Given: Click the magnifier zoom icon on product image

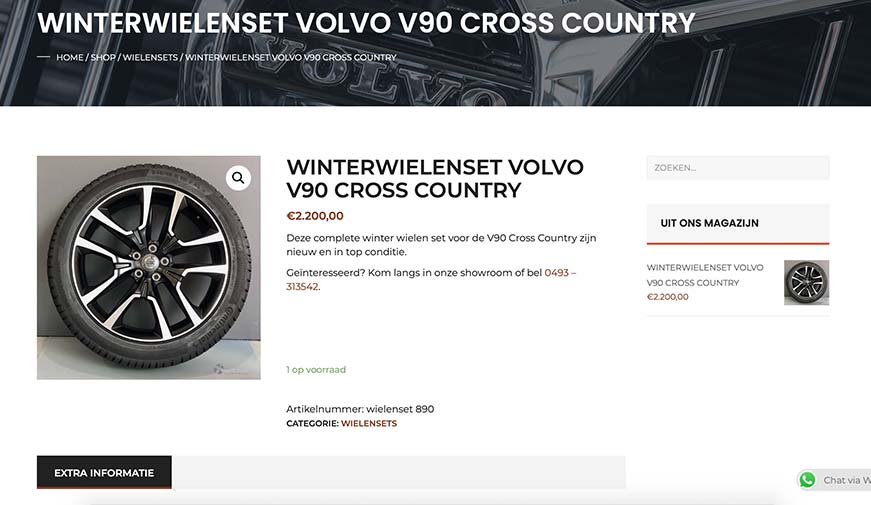Looking at the screenshot, I should tap(238, 178).
